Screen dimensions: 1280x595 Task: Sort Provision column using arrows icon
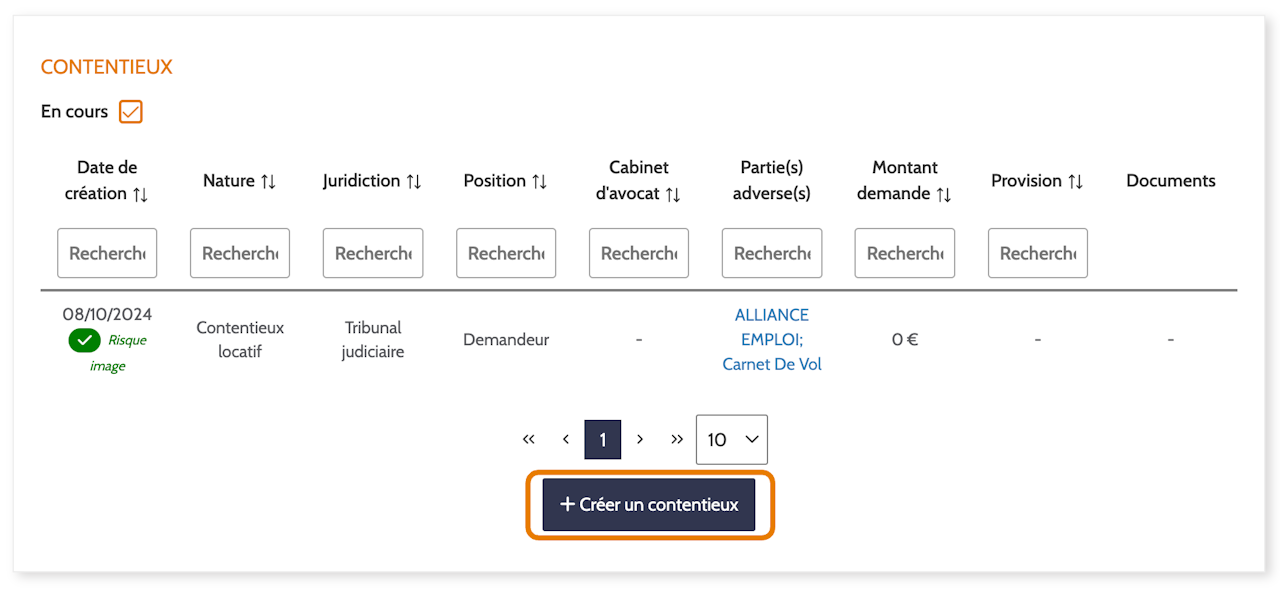point(1075,181)
